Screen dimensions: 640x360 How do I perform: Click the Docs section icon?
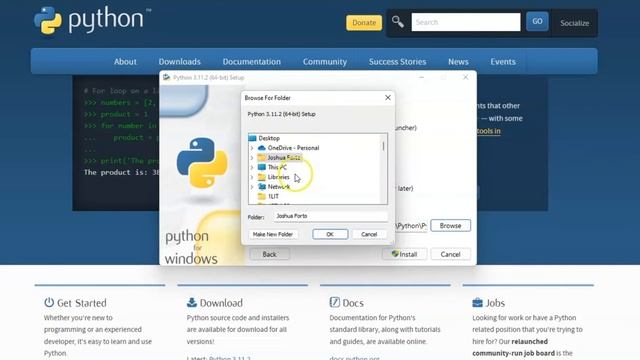point(334,302)
